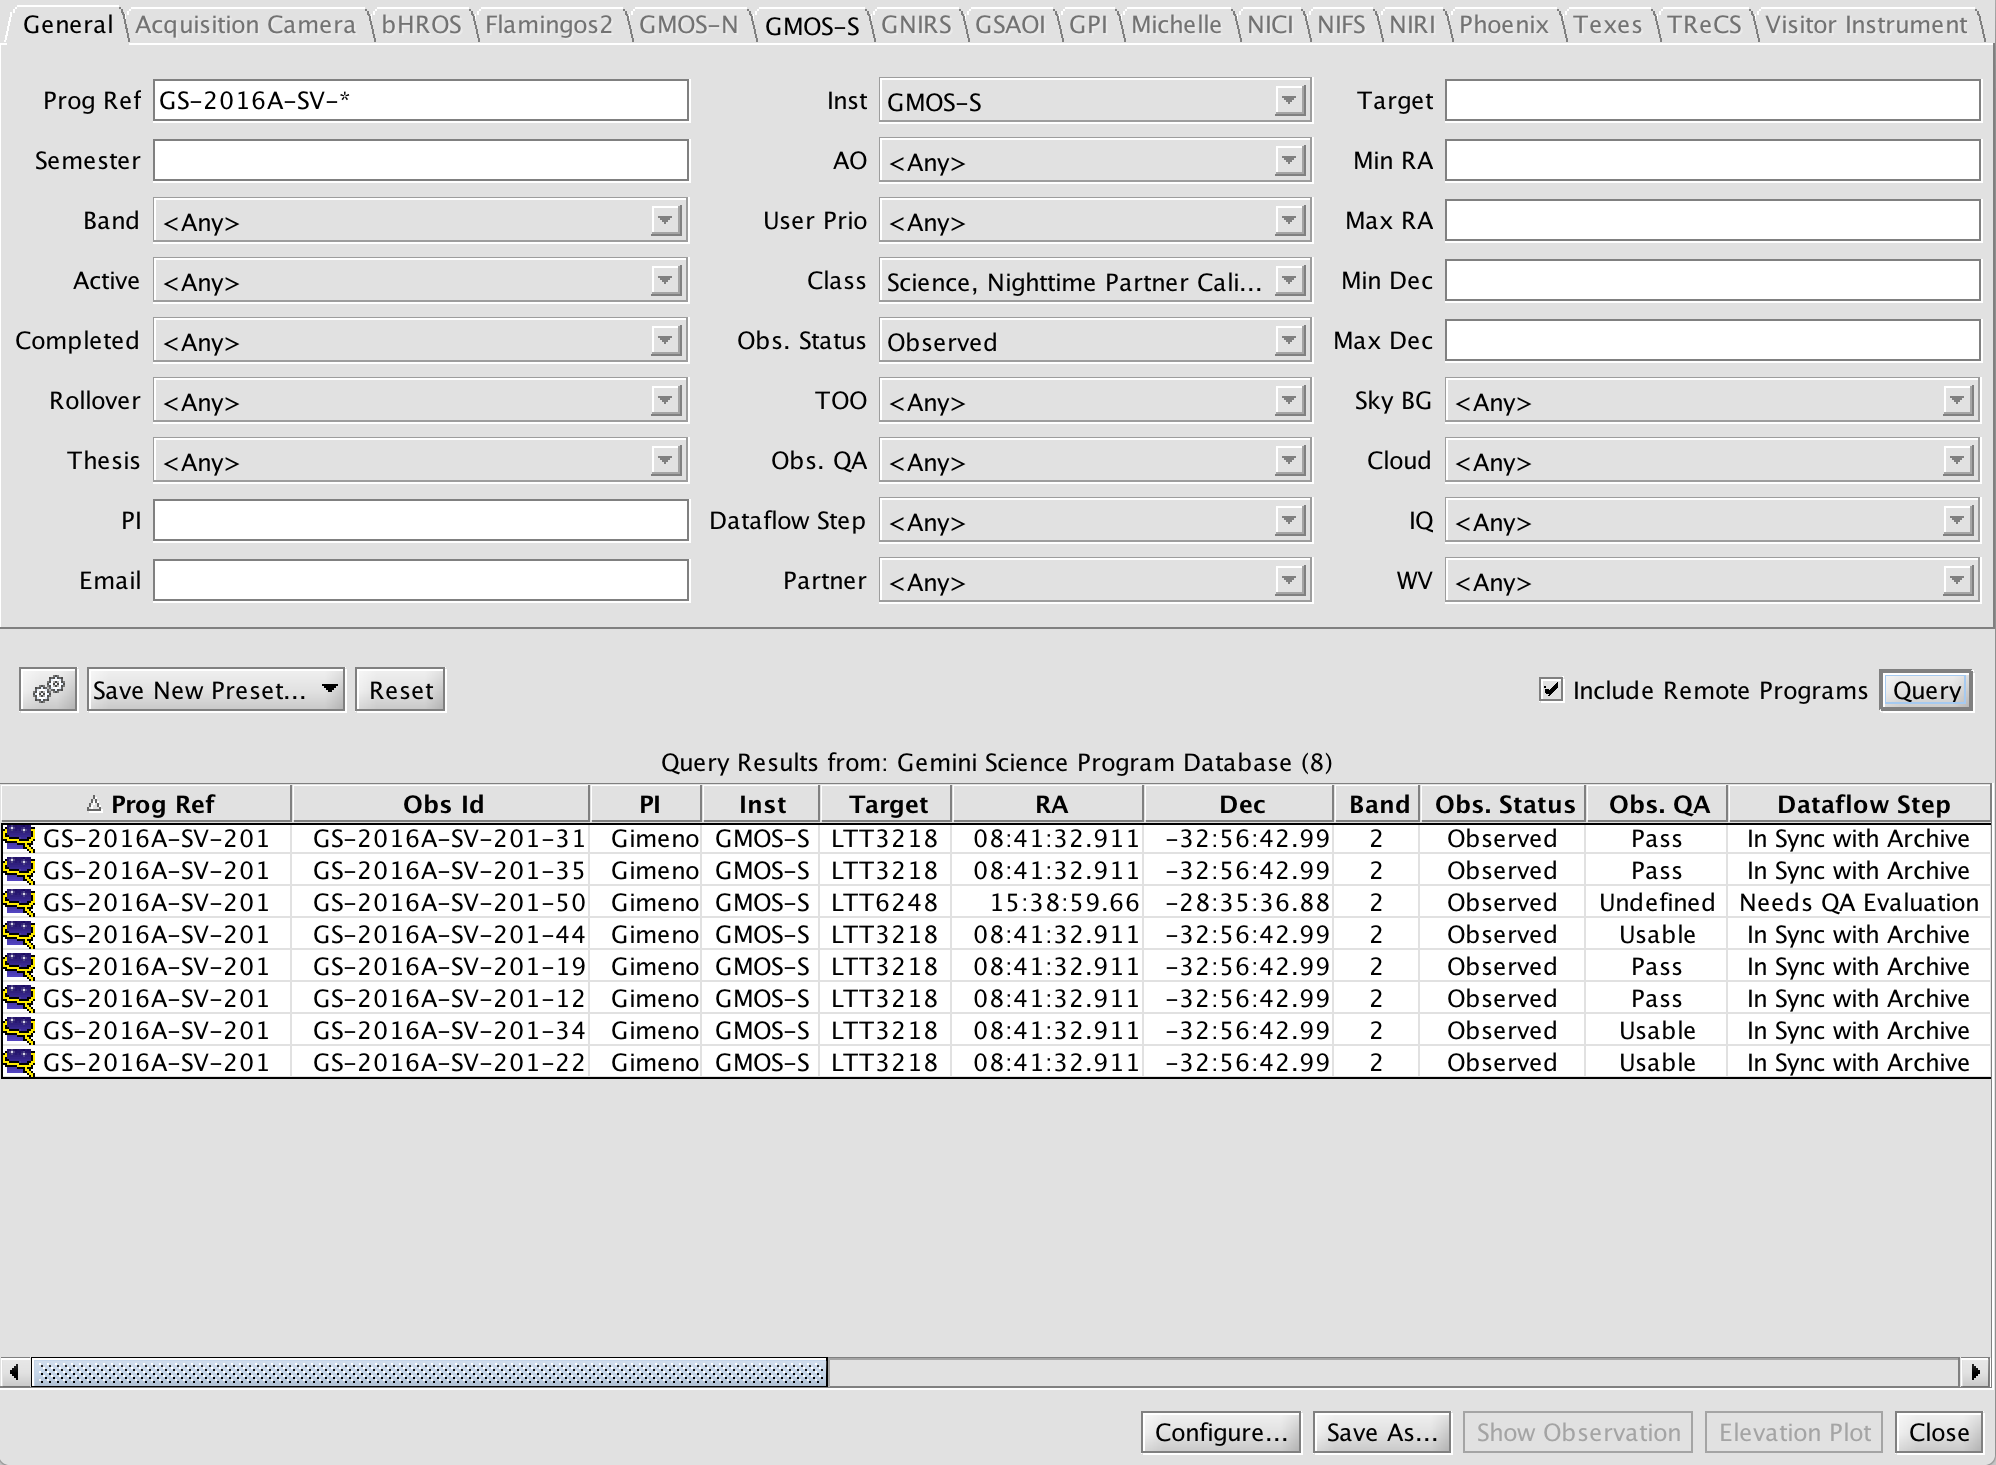Open the Active dropdown
This screenshot has height=1465, width=1996.
[x=420, y=281]
